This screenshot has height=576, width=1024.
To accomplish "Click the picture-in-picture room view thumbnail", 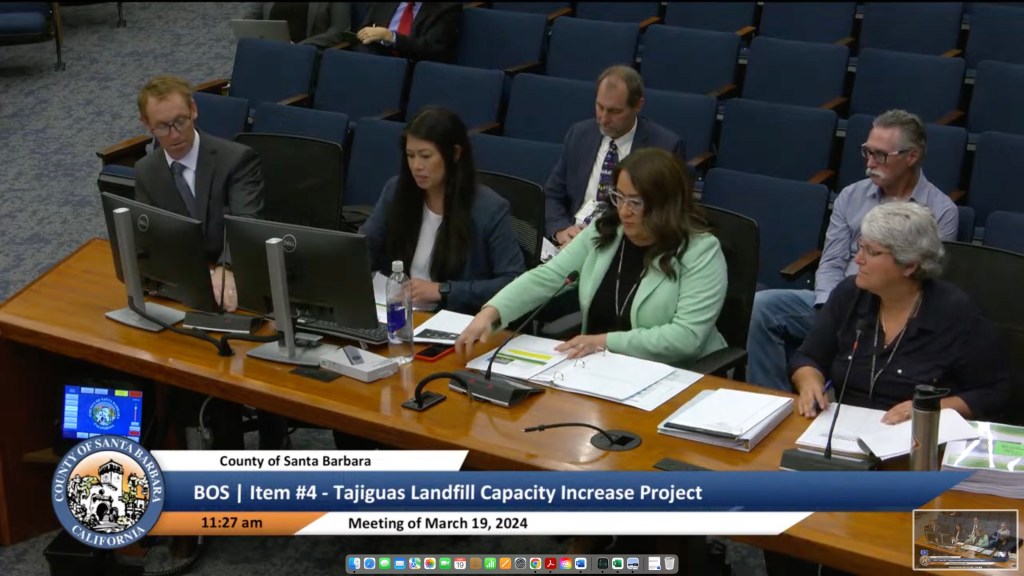I will point(965,540).
